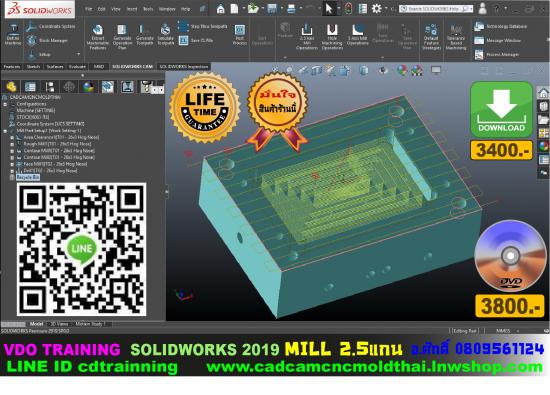Select Recycle Bin in the CAM tree
The height and width of the screenshot is (395, 550).
[x=28, y=178]
